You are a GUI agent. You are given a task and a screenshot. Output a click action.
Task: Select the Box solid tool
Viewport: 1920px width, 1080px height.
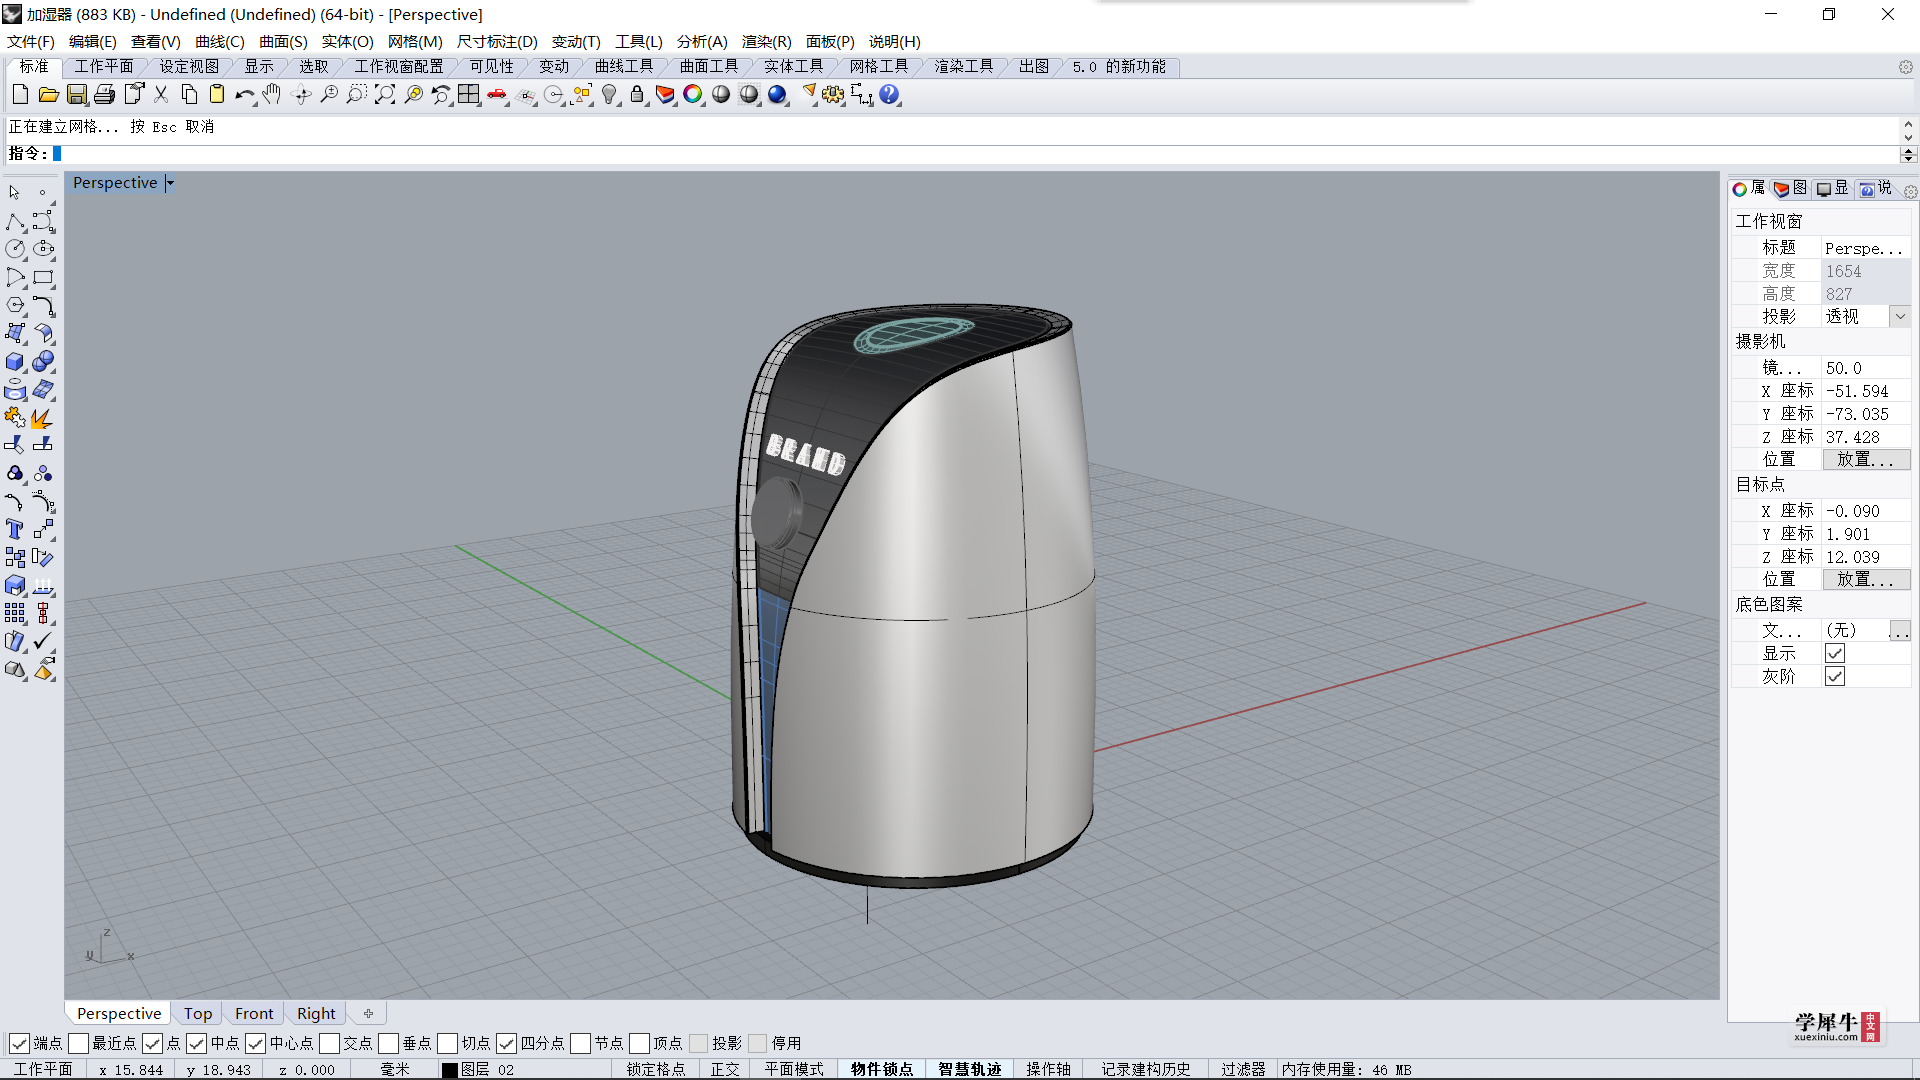pyautogui.click(x=15, y=361)
